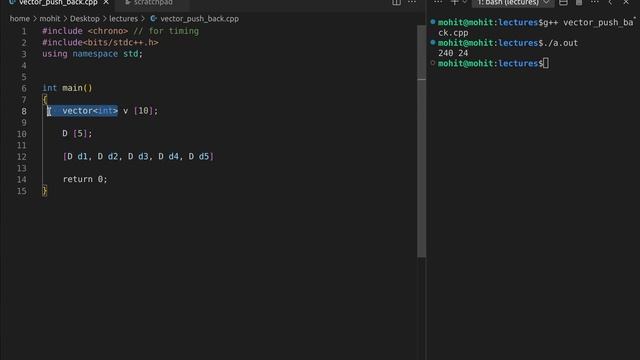Click 'return 0;' statement
The image size is (640, 360).
click(x=85, y=179)
